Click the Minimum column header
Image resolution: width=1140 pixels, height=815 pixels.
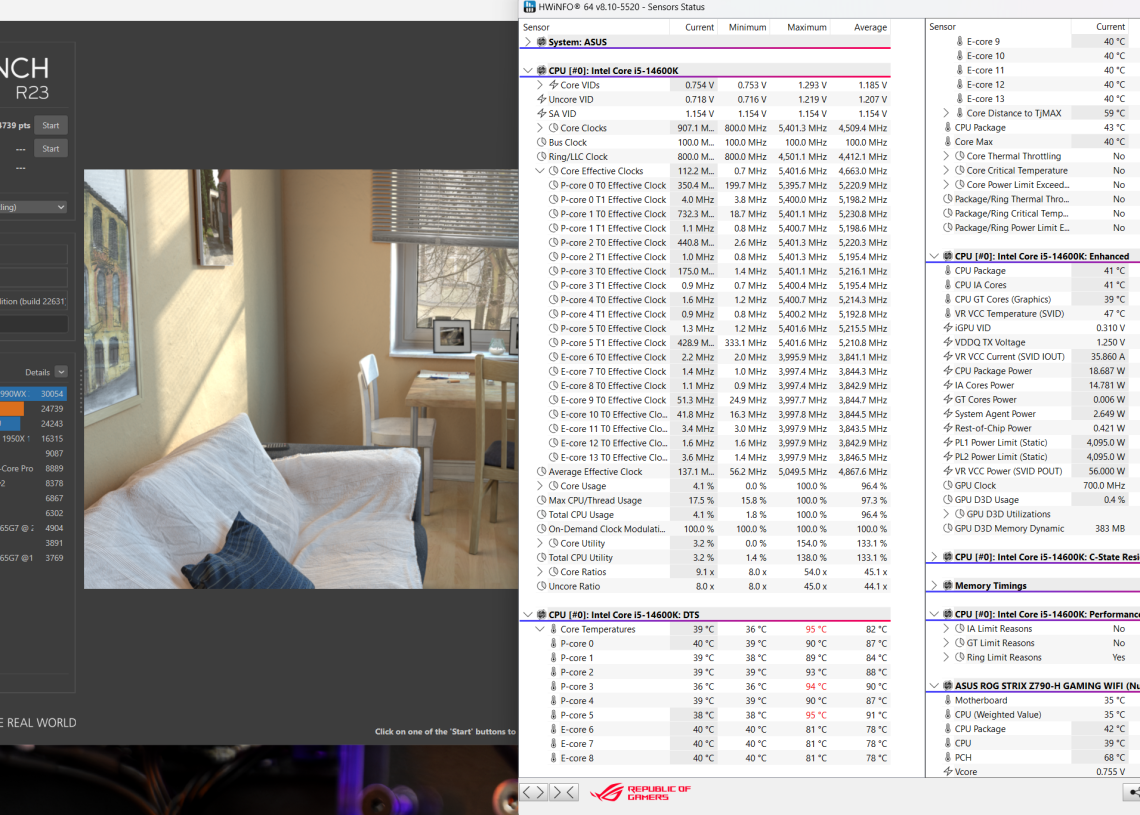(x=744, y=28)
